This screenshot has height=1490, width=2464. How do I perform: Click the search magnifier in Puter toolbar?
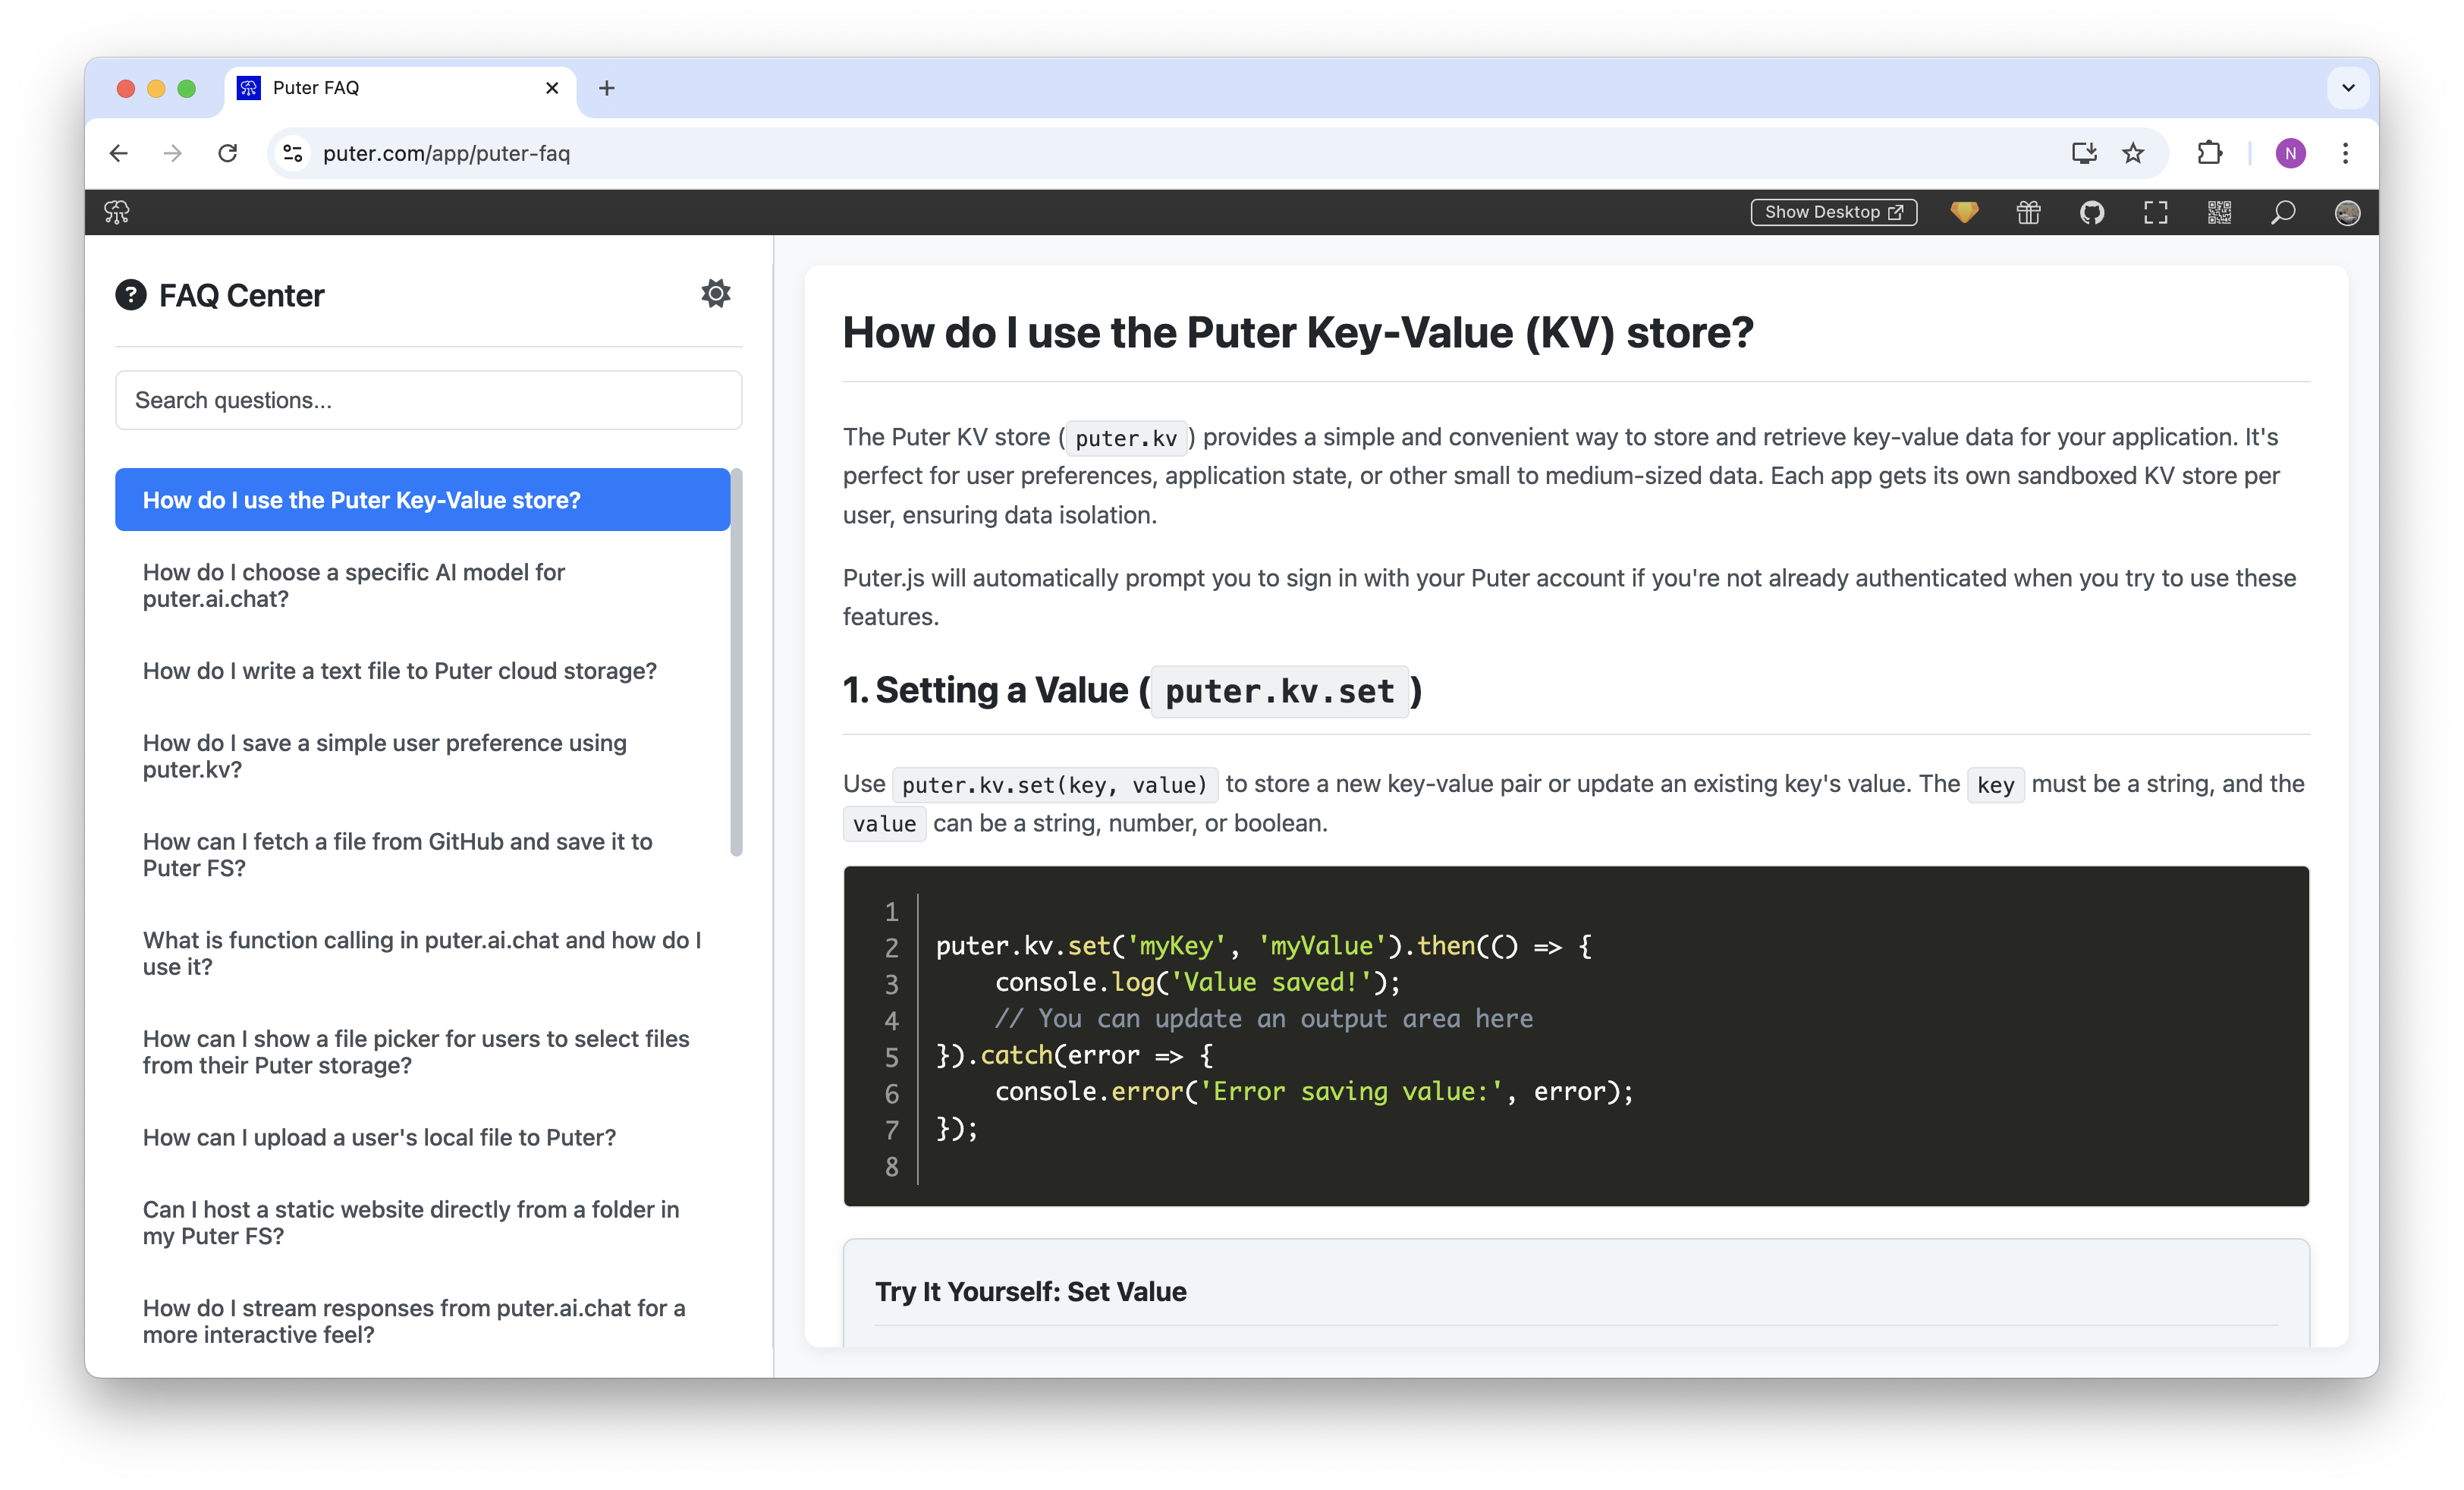click(2283, 212)
